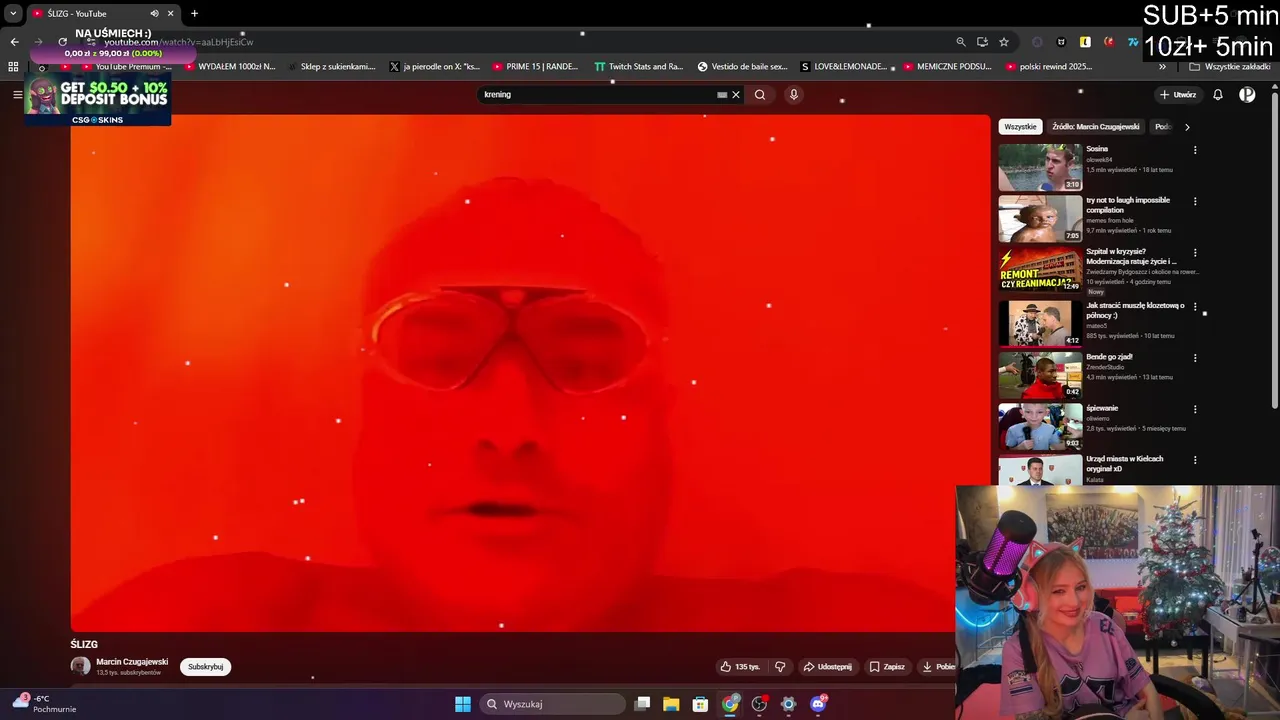Open 'Szpital w kryzysie?' video thumbnail
1280x720 pixels.
(1040, 270)
